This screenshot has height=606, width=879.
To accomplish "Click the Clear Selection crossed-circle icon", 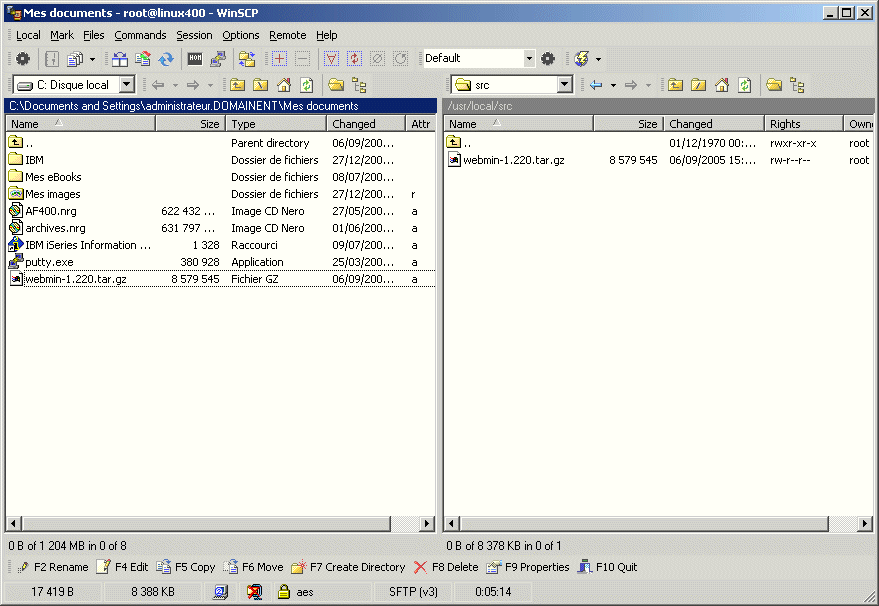I will click(377, 58).
